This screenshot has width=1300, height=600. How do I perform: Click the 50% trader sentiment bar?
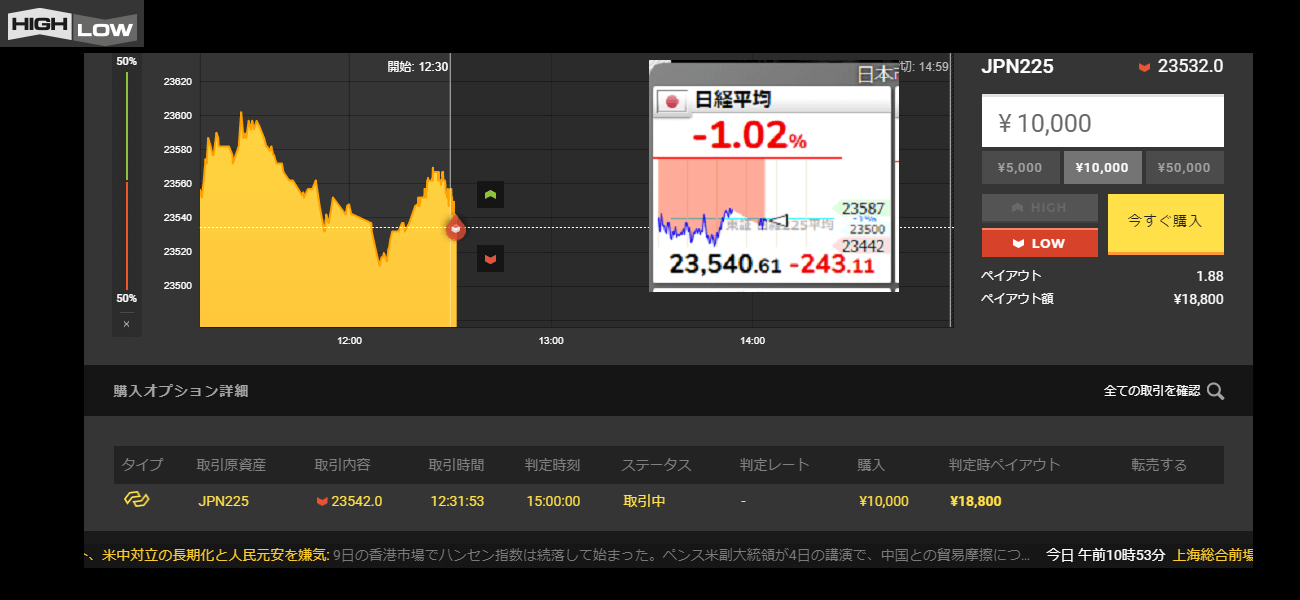[126, 180]
